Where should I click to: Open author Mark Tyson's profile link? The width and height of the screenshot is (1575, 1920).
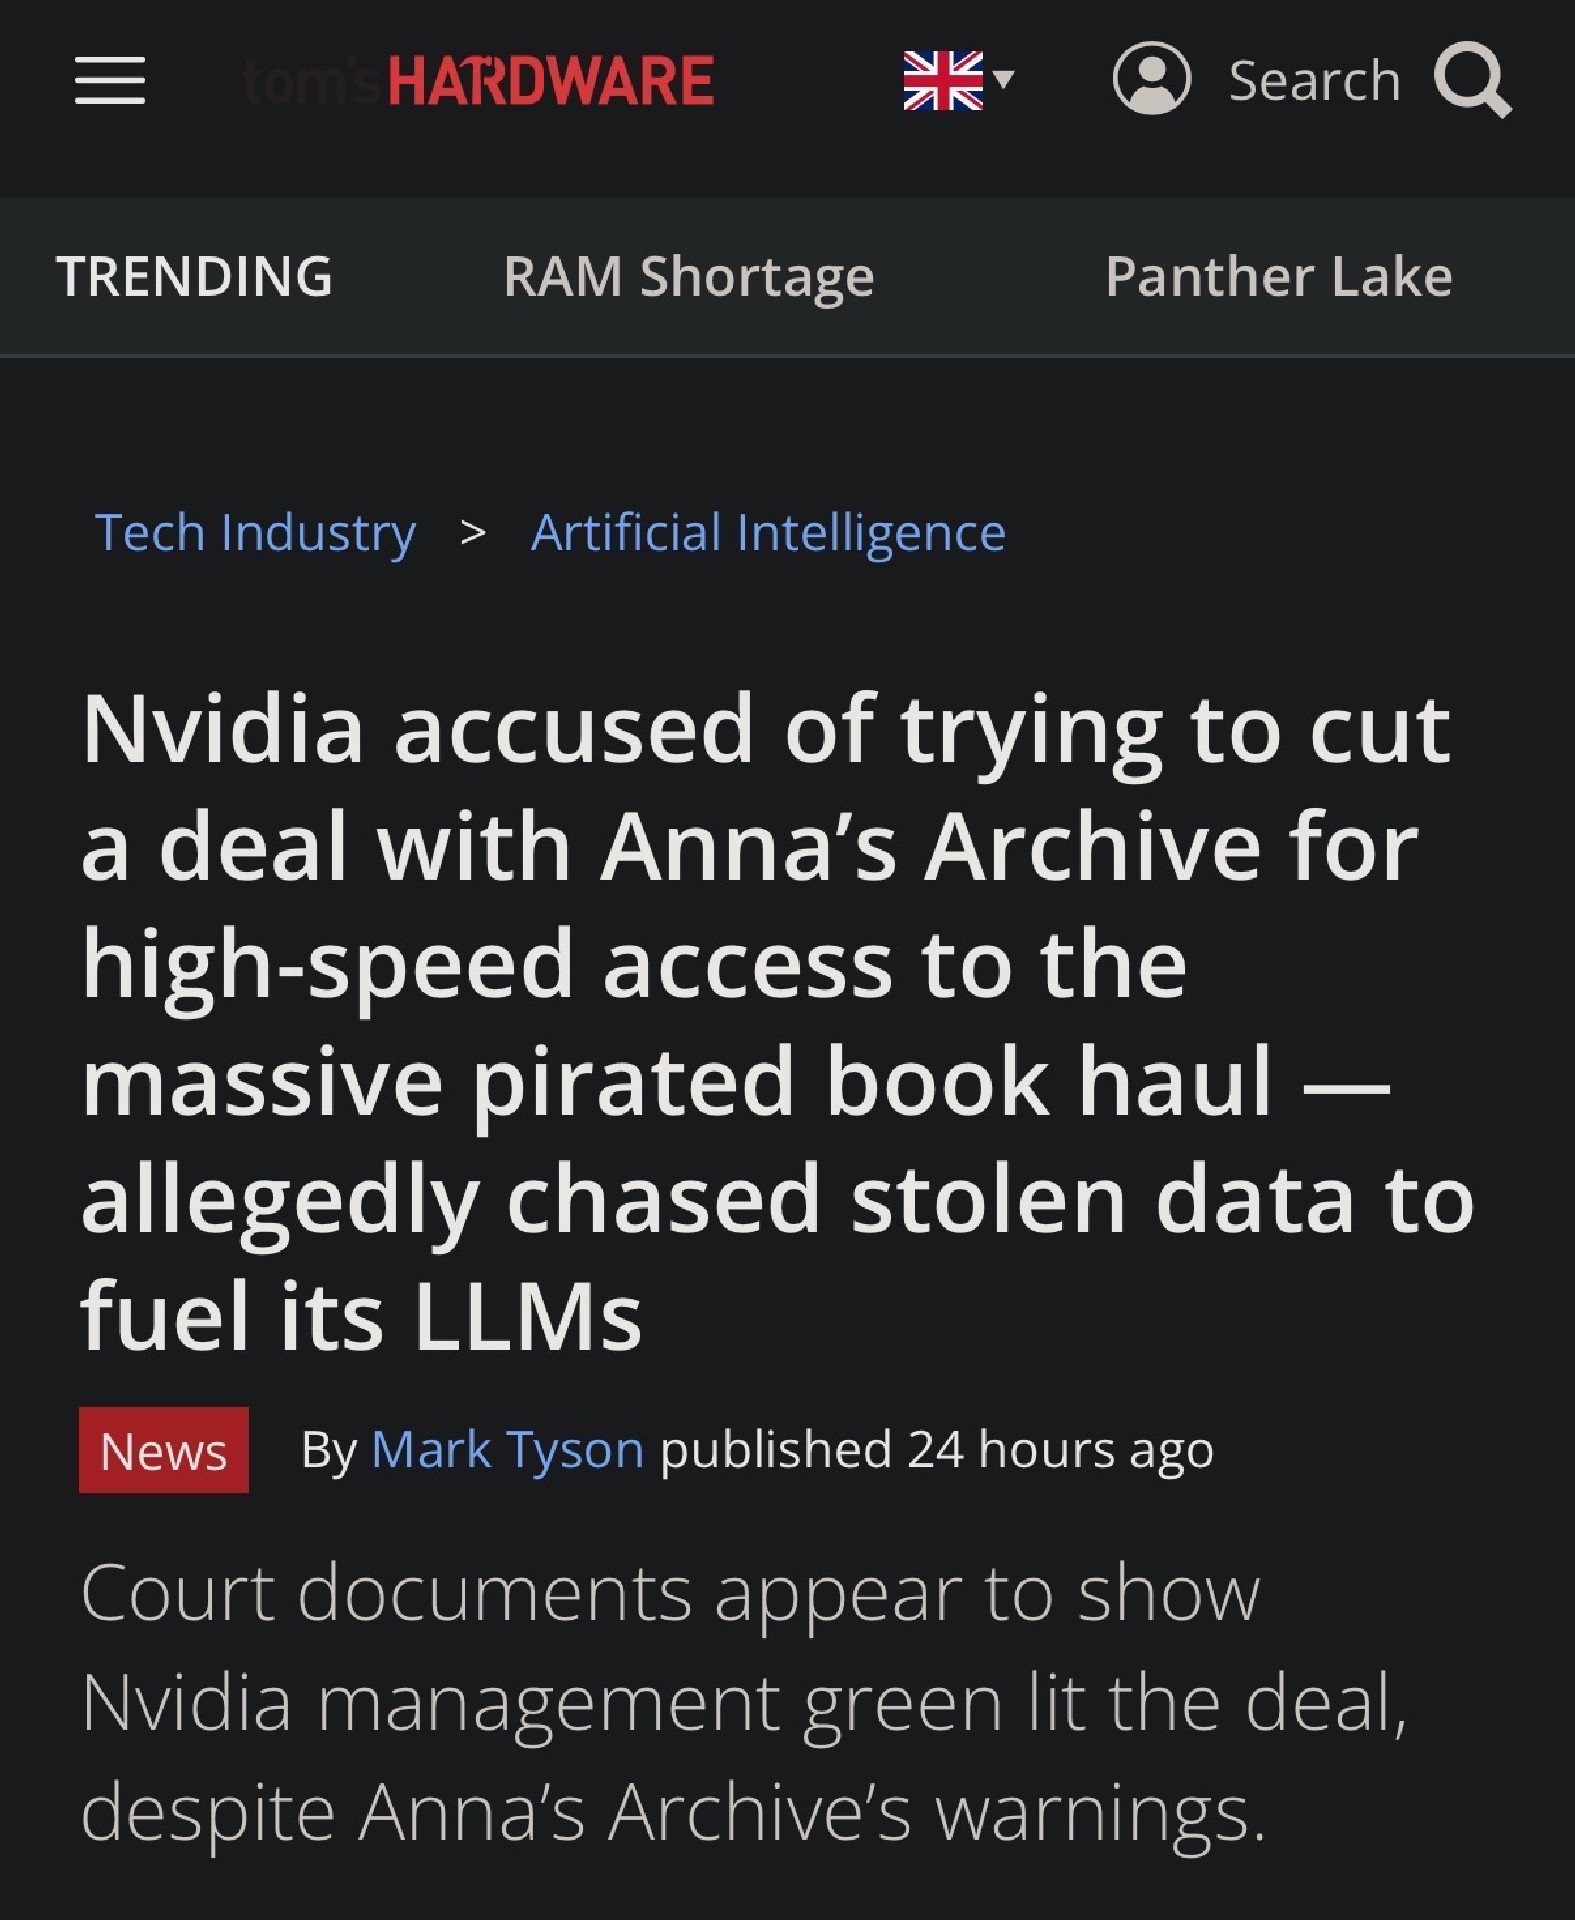point(507,1450)
